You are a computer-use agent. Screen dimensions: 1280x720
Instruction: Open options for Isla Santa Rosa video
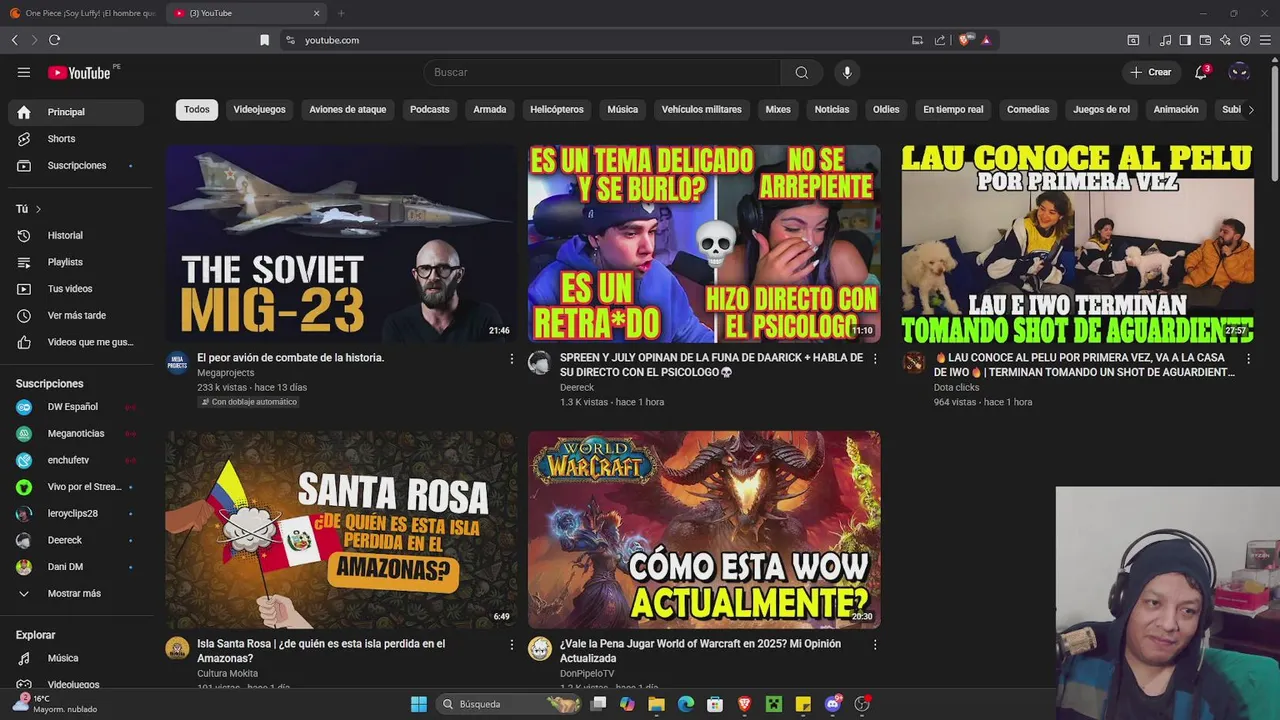point(512,645)
